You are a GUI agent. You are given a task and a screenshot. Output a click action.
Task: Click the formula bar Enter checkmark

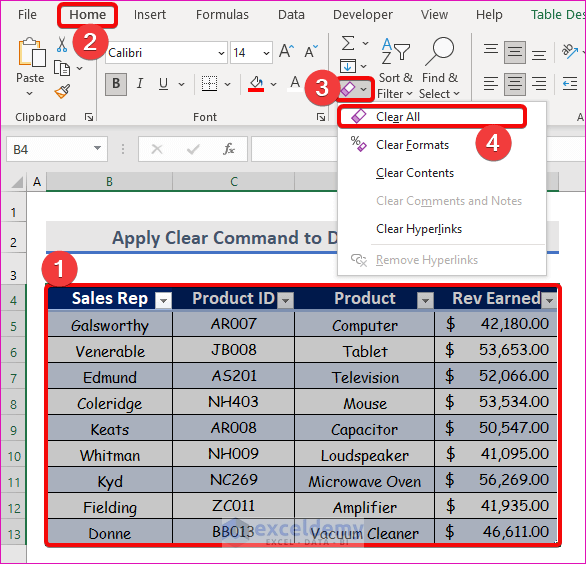coord(193,150)
